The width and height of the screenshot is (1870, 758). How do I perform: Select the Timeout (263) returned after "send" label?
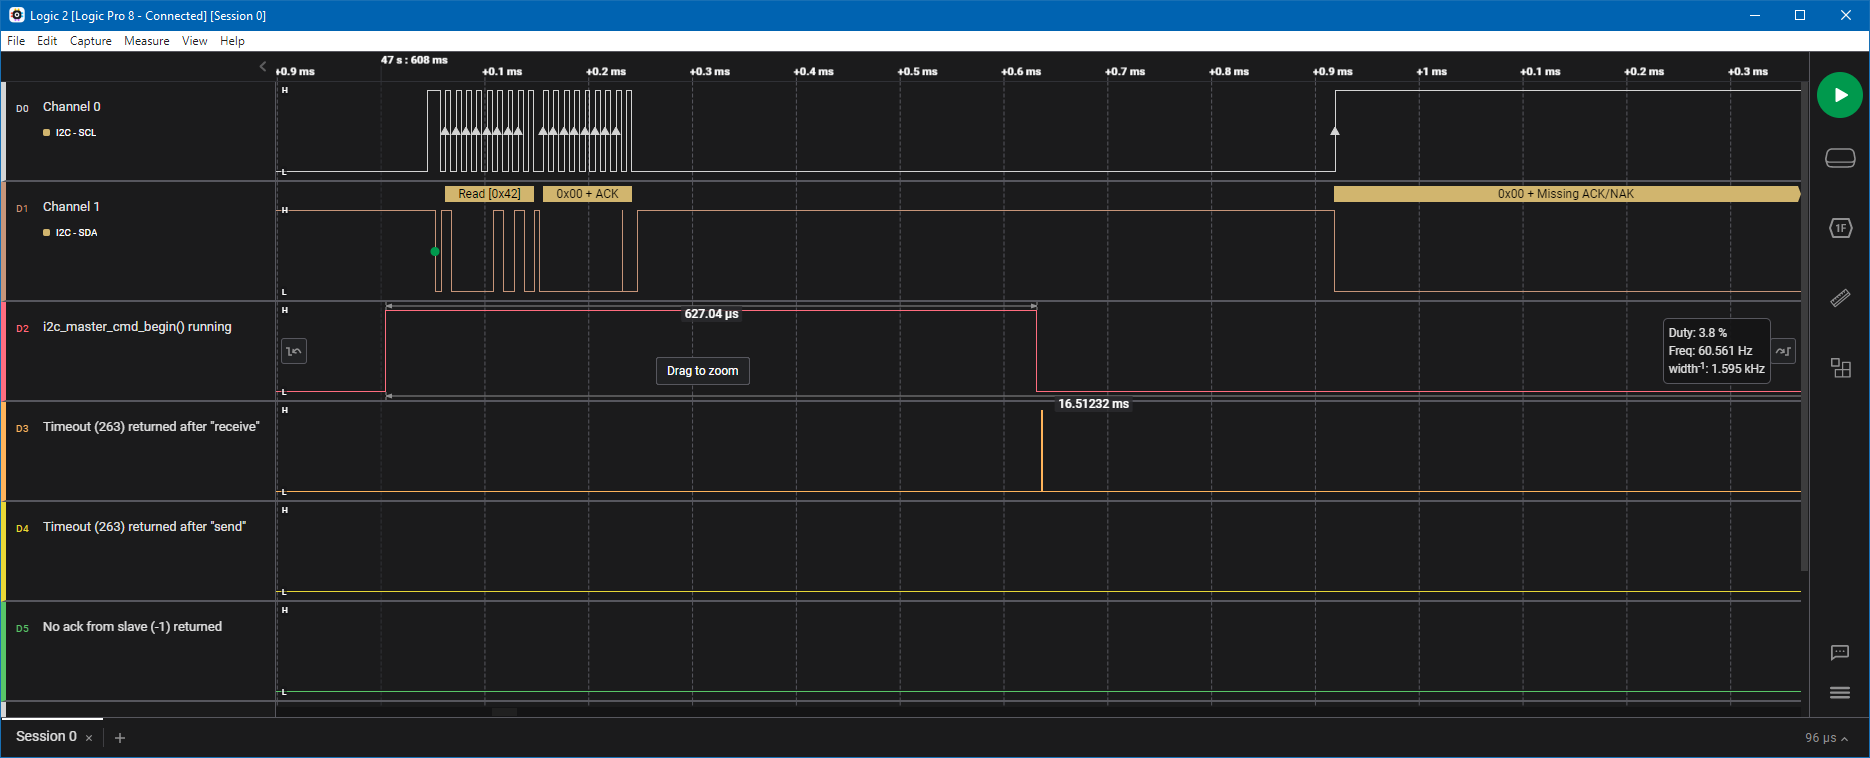(x=144, y=527)
